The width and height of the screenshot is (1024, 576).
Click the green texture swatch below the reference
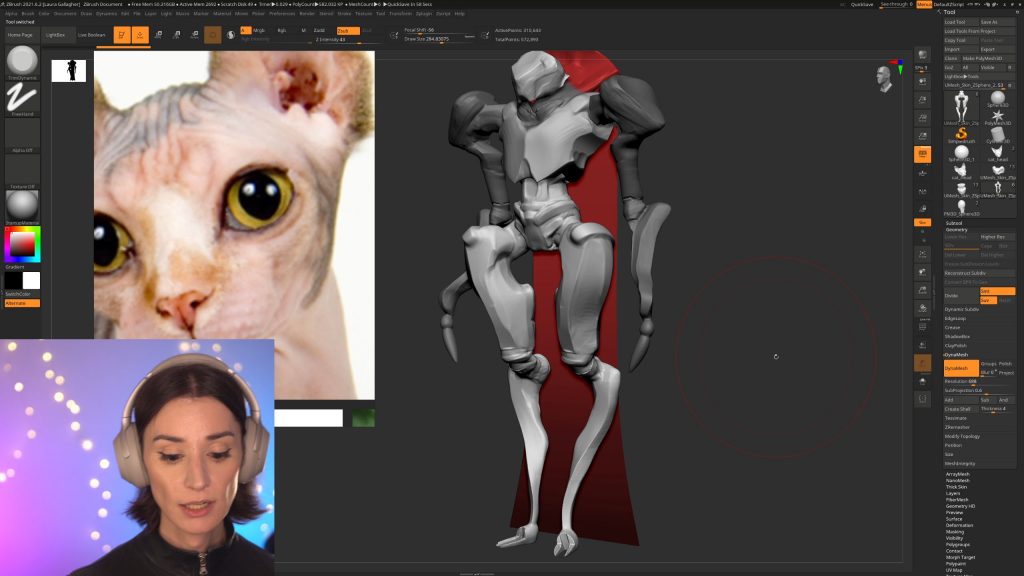click(x=363, y=418)
